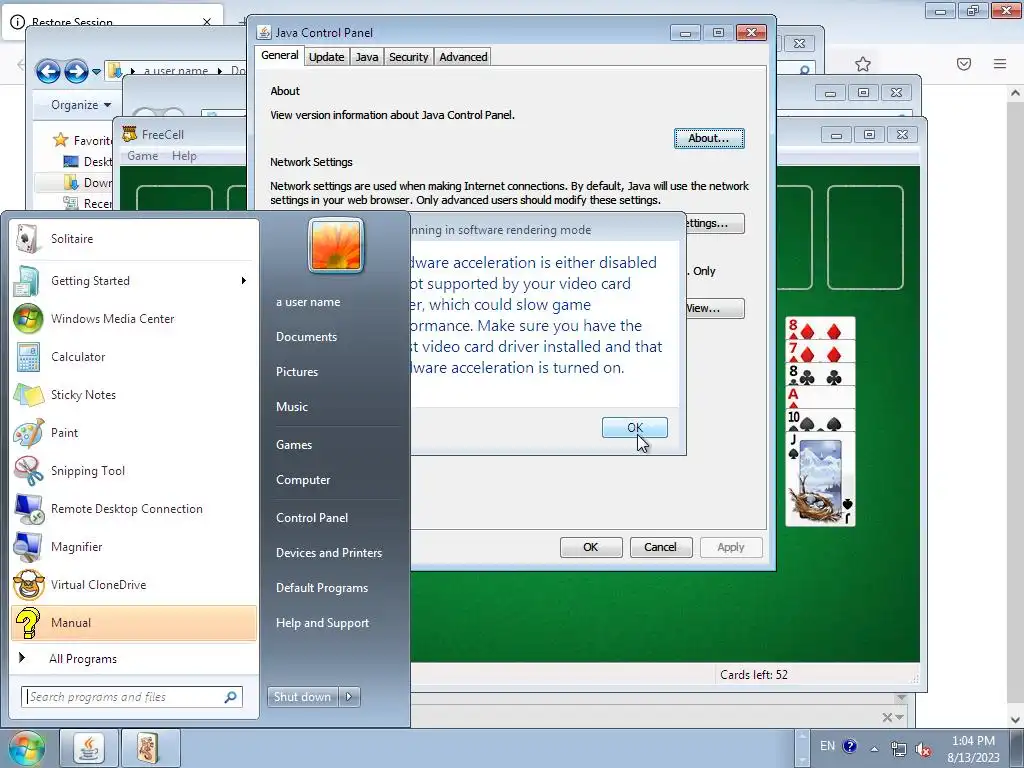Open Help and Support
The height and width of the screenshot is (768, 1024).
(323, 623)
